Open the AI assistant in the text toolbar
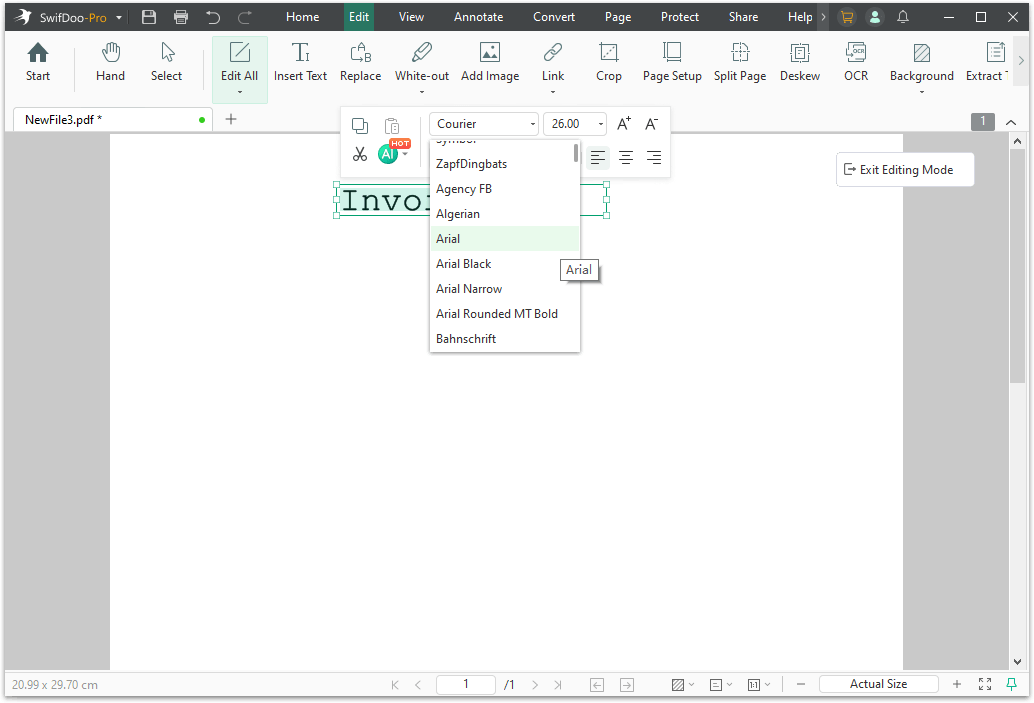The height and width of the screenshot is (703, 1034). [x=387, y=153]
